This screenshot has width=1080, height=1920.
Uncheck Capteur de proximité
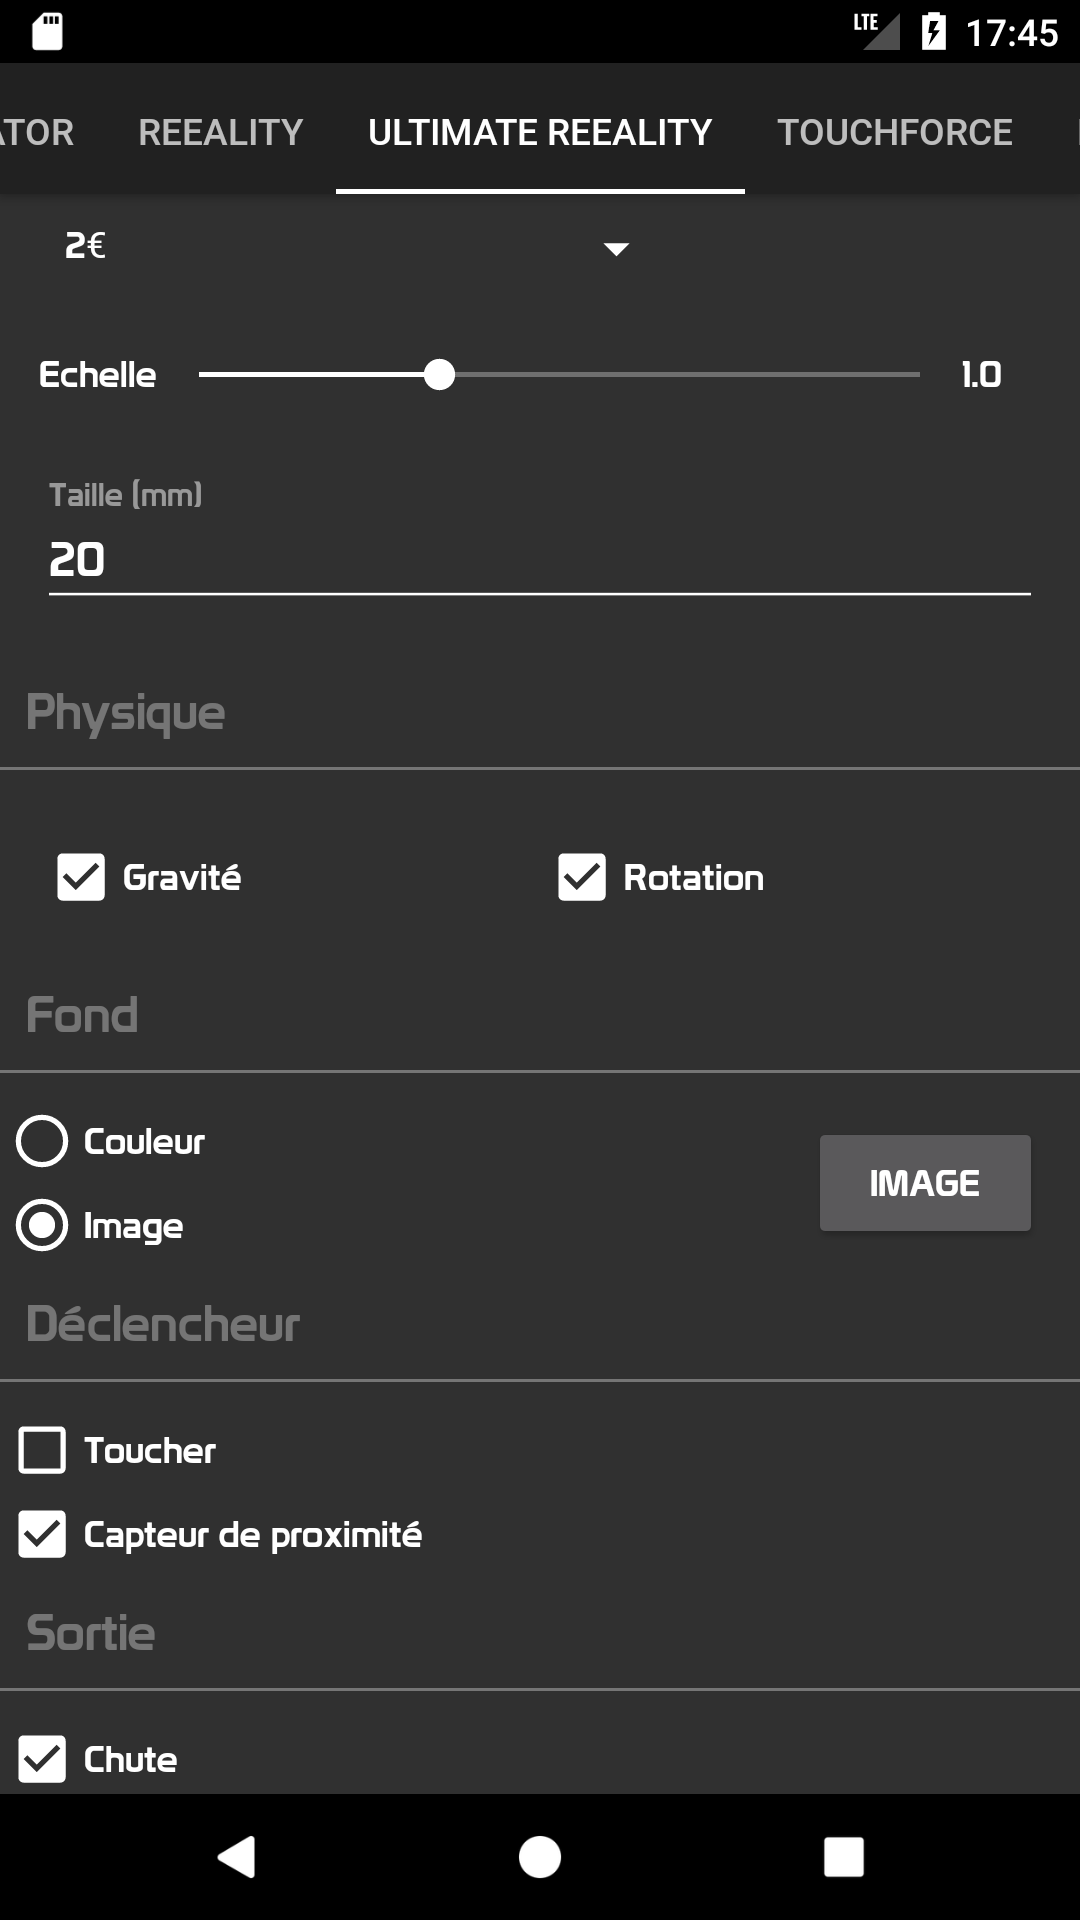coord(42,1534)
